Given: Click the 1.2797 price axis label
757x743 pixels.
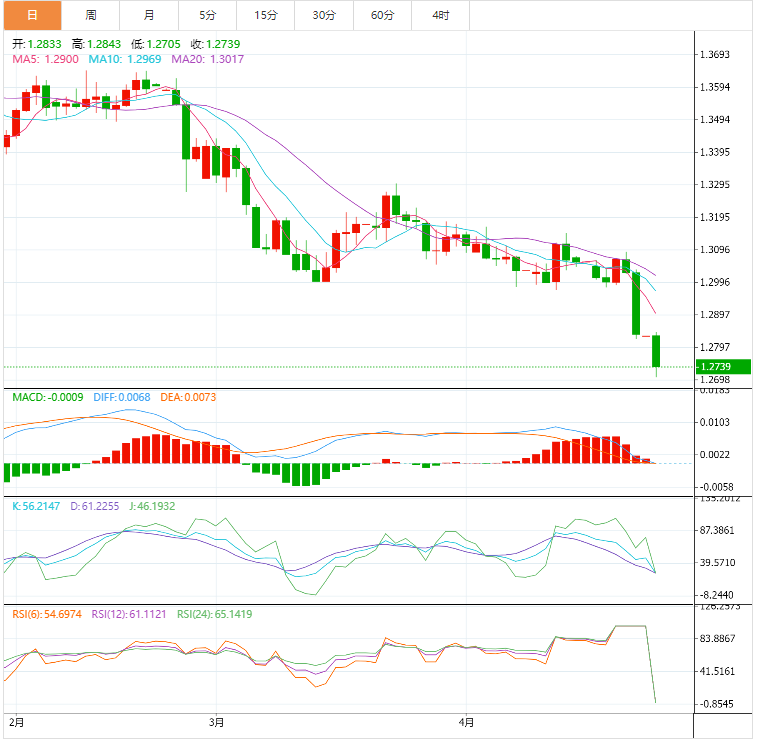Looking at the screenshot, I should (x=715, y=348).
